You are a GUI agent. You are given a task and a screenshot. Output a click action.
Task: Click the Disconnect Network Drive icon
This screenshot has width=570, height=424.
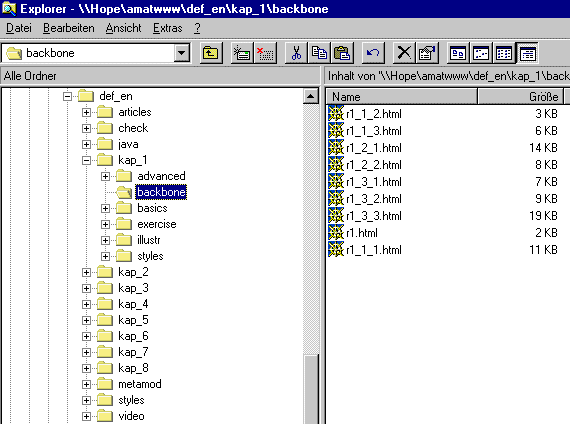coord(265,53)
